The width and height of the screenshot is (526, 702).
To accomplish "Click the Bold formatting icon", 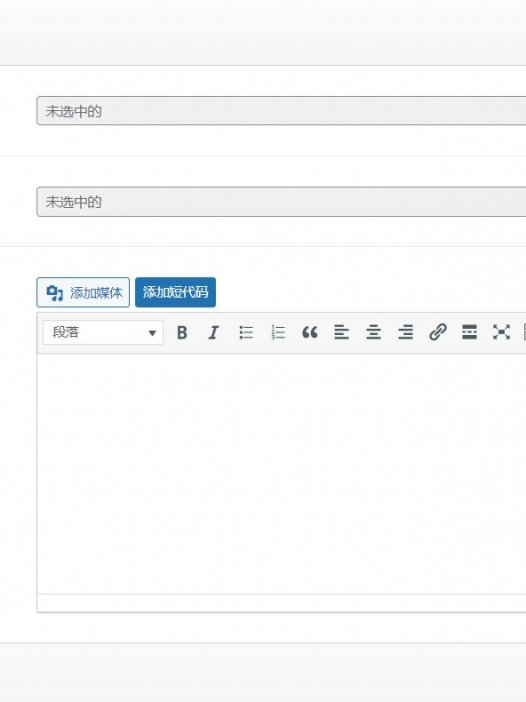I will [182, 333].
